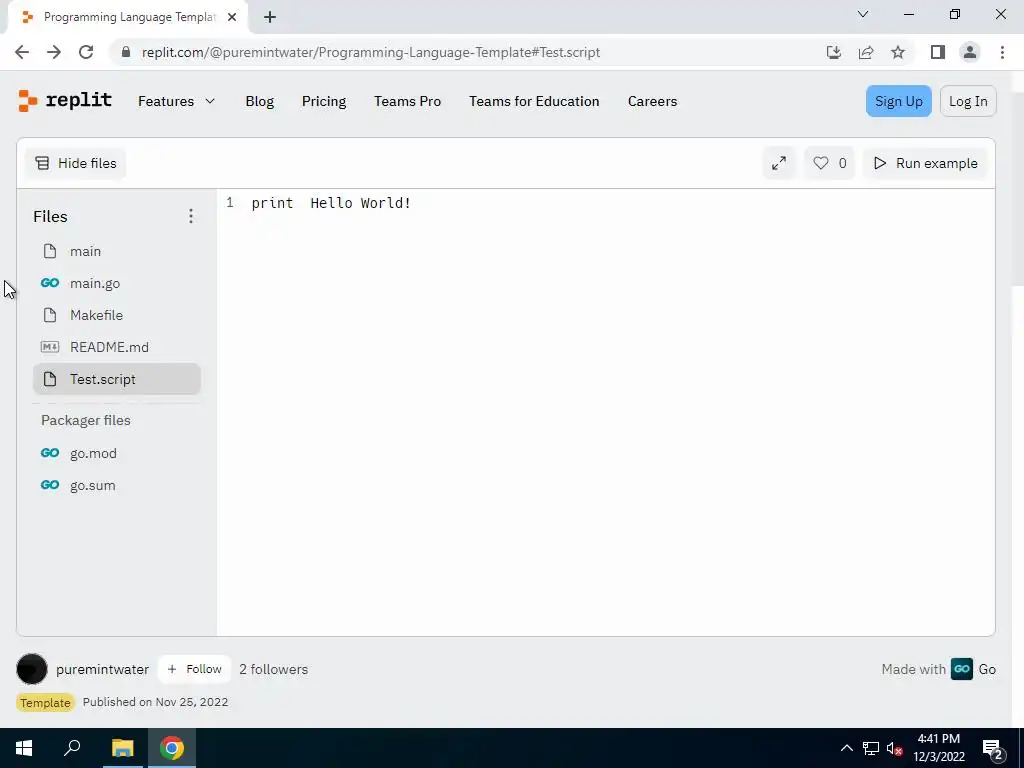Click the Sign Up button
Image resolution: width=1024 pixels, height=768 pixels.
click(899, 101)
